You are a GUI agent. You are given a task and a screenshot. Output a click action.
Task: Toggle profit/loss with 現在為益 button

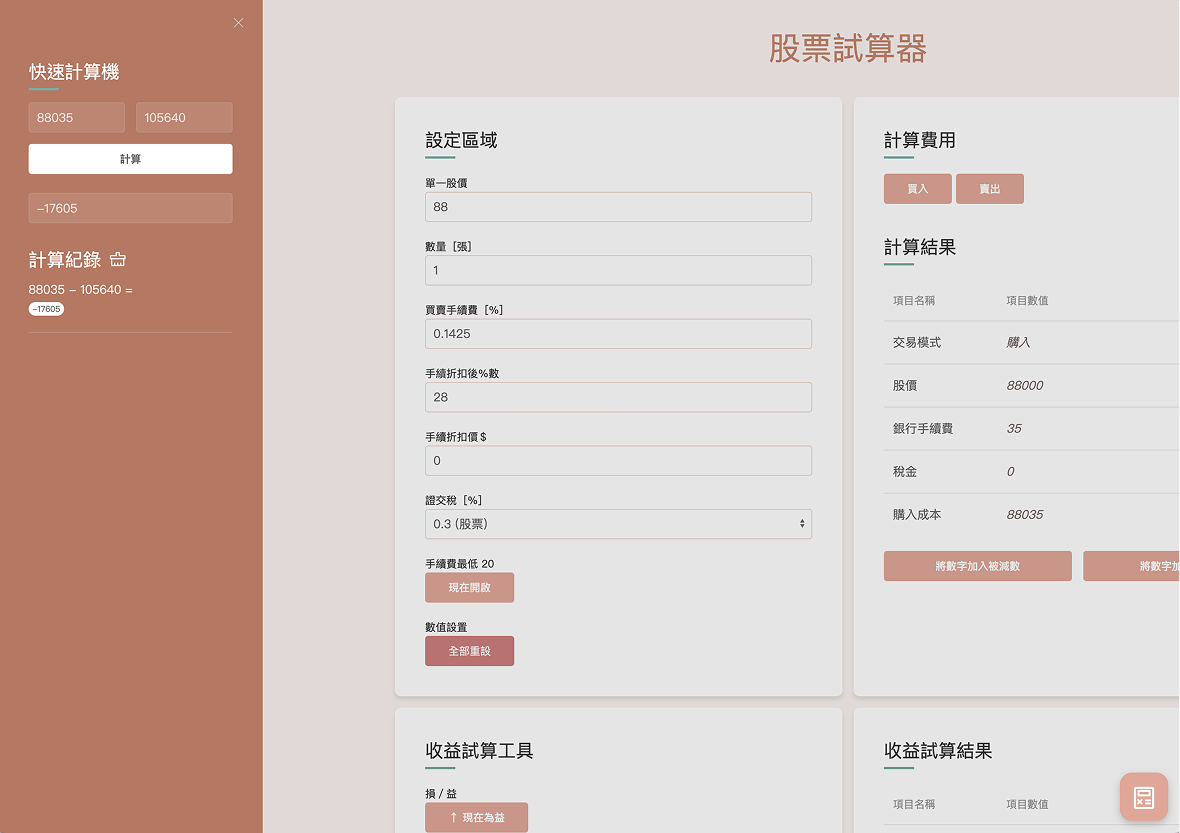476,817
